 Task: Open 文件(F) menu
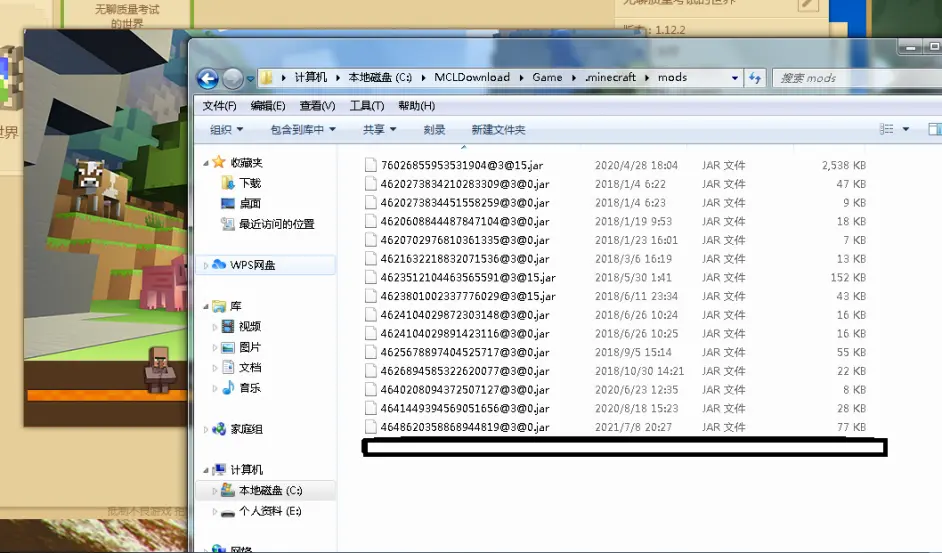[219, 106]
